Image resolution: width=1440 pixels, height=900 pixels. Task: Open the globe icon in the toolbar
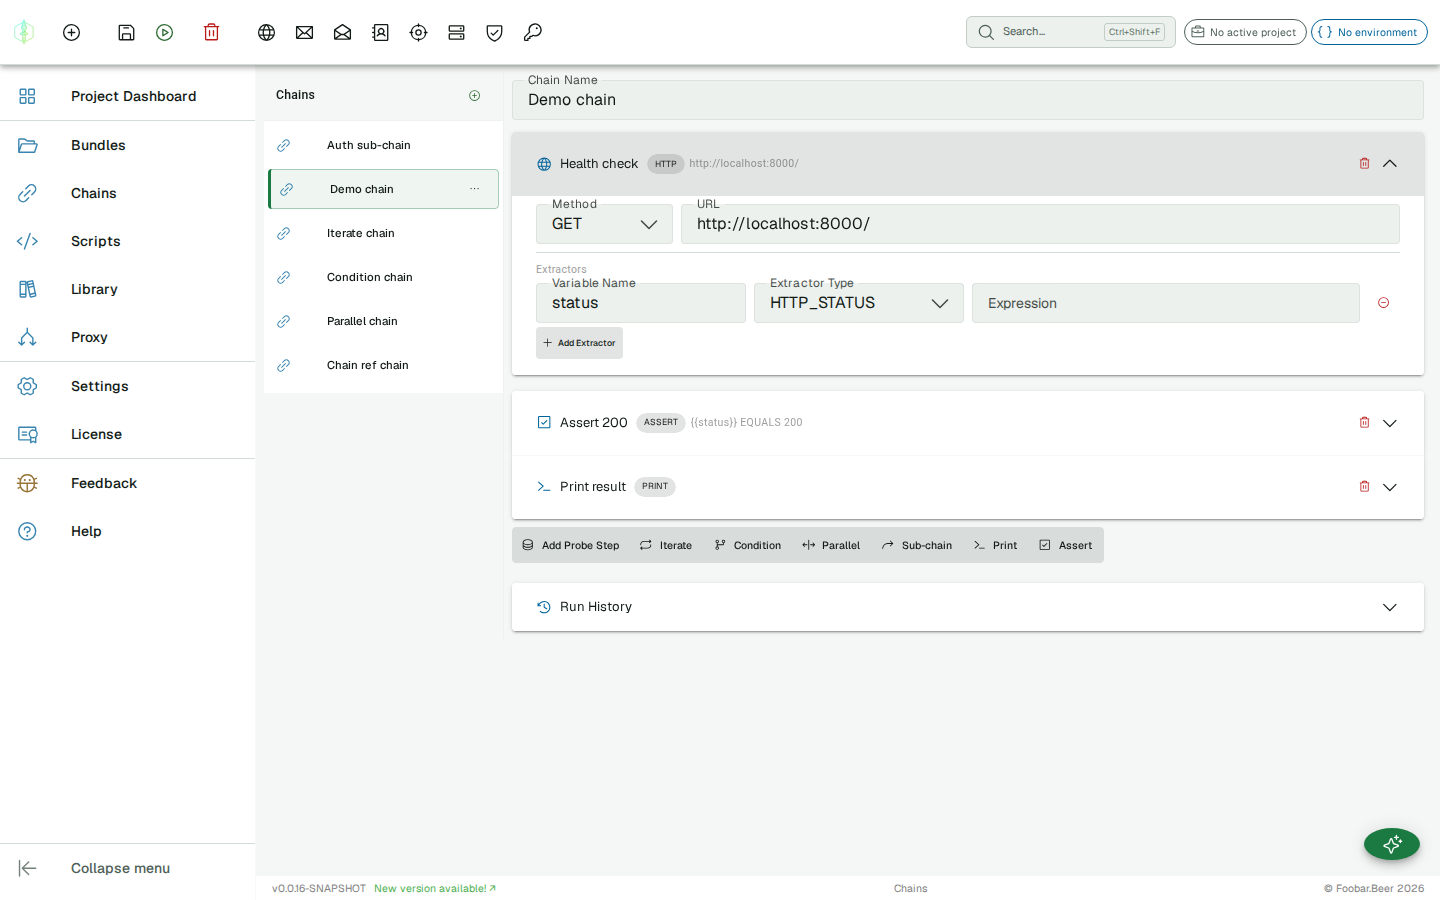pos(266,32)
